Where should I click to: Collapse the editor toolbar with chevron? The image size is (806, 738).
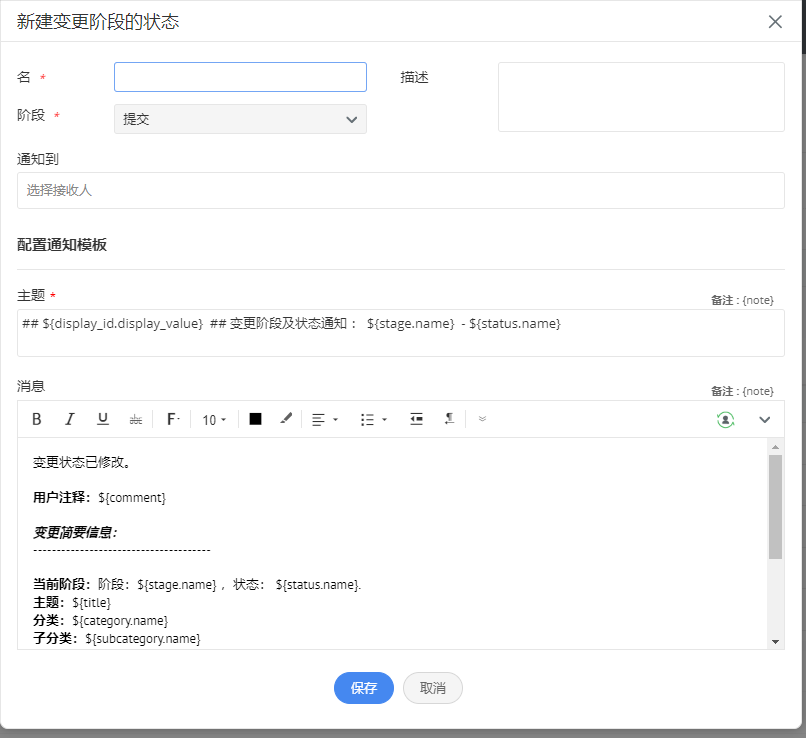765,420
